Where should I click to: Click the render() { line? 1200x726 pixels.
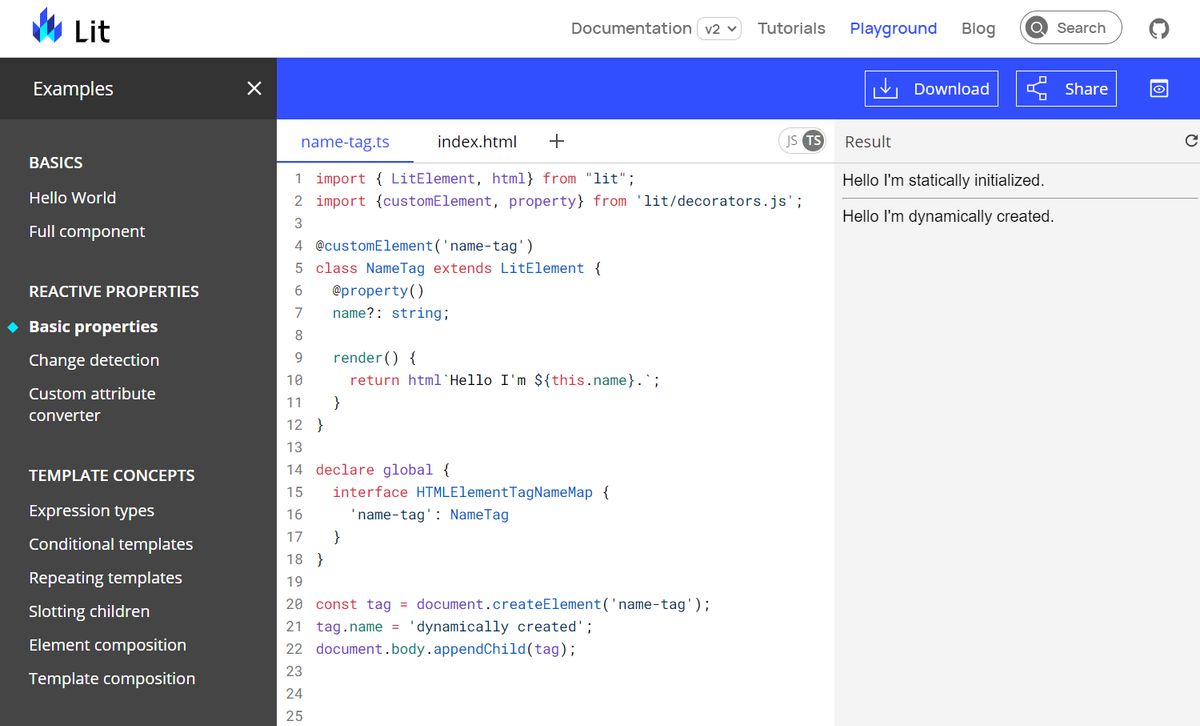click(374, 358)
